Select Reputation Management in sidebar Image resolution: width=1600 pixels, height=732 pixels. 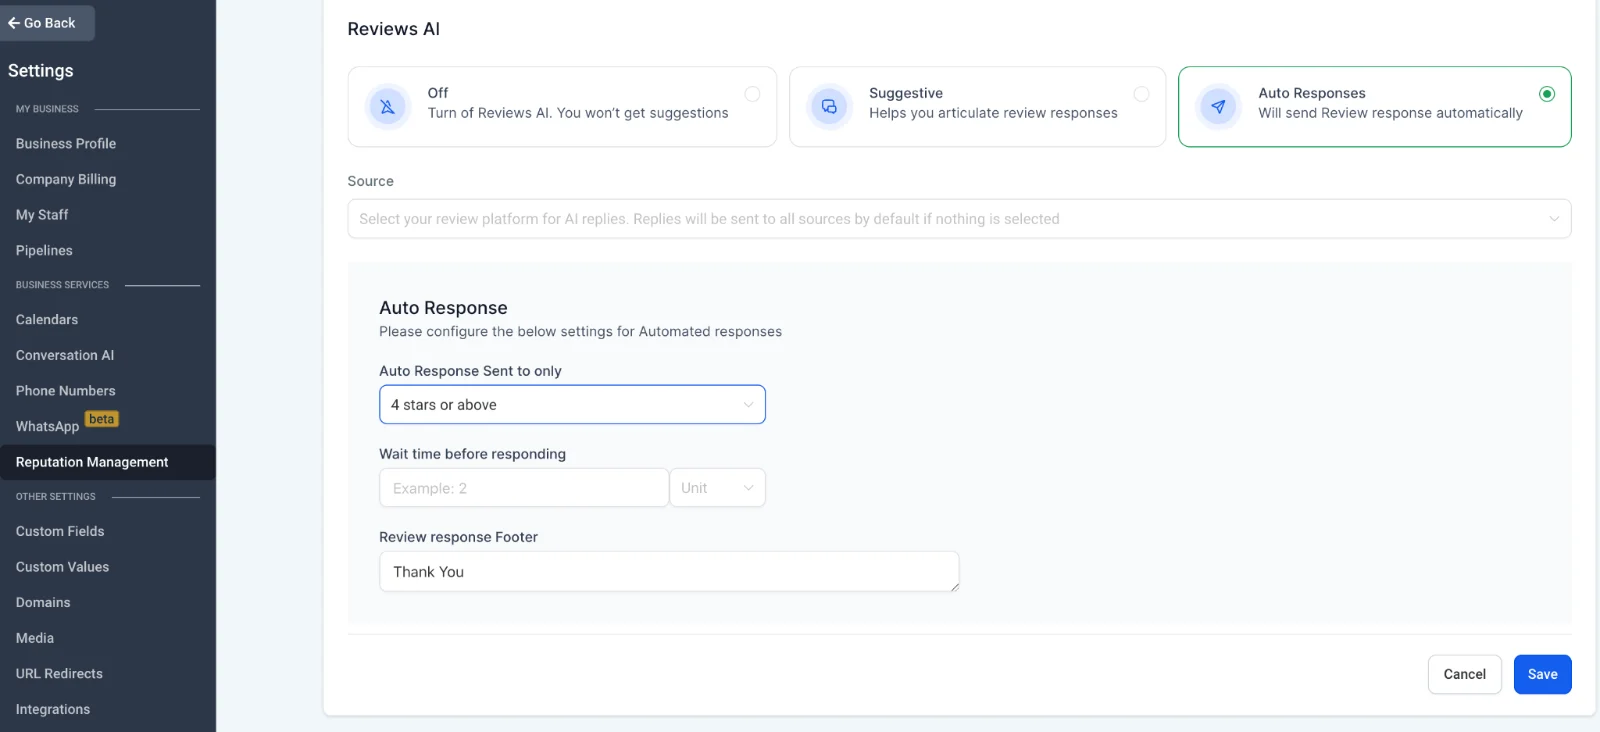(107, 462)
